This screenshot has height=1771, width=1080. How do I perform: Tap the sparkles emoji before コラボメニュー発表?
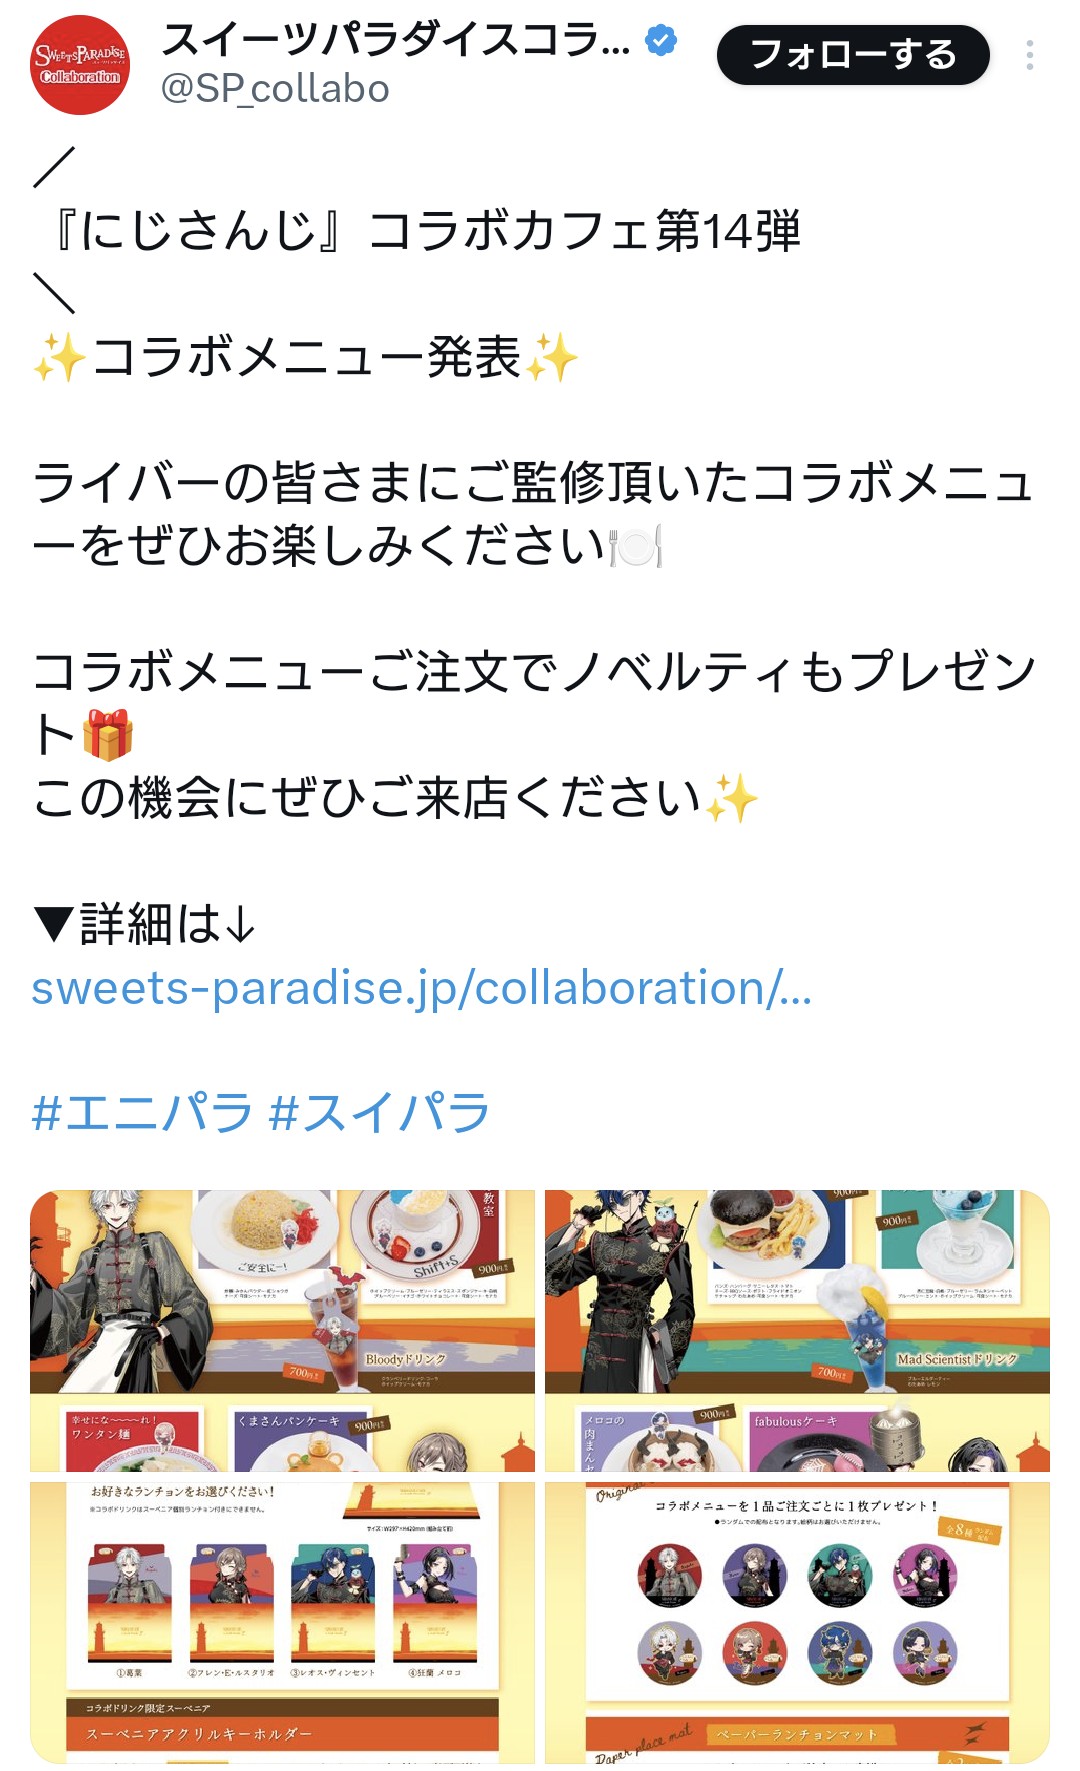point(59,358)
